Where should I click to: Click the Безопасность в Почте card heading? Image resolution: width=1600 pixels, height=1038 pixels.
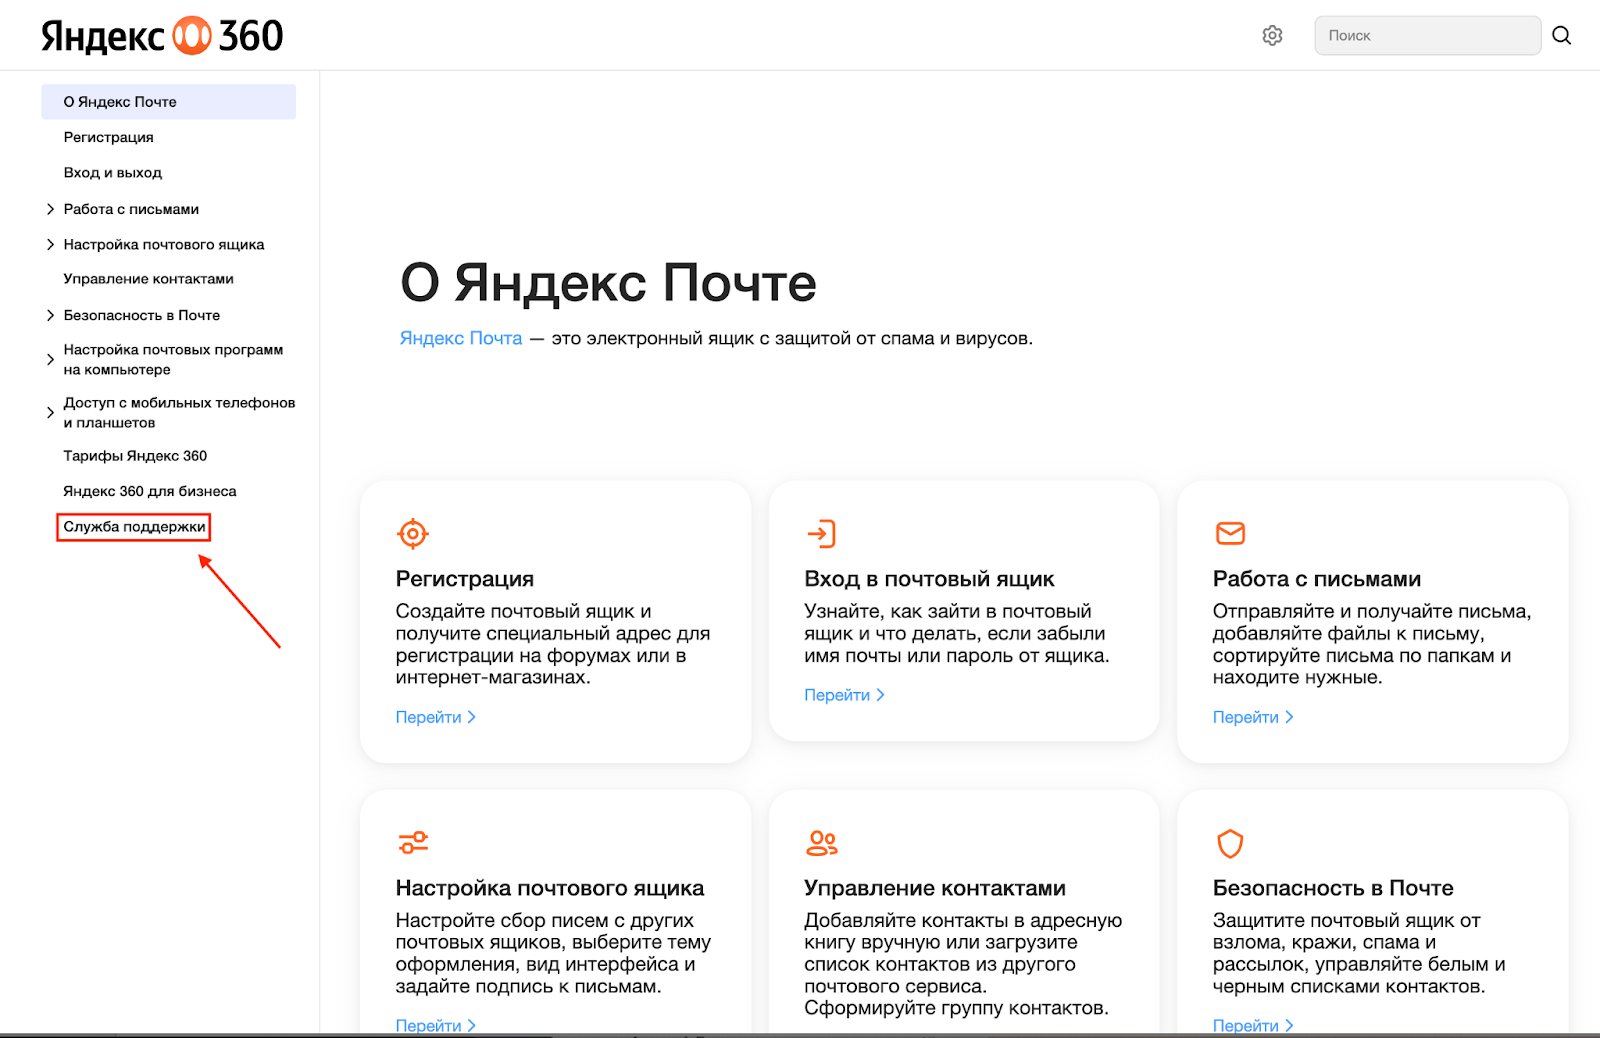[x=1333, y=888]
